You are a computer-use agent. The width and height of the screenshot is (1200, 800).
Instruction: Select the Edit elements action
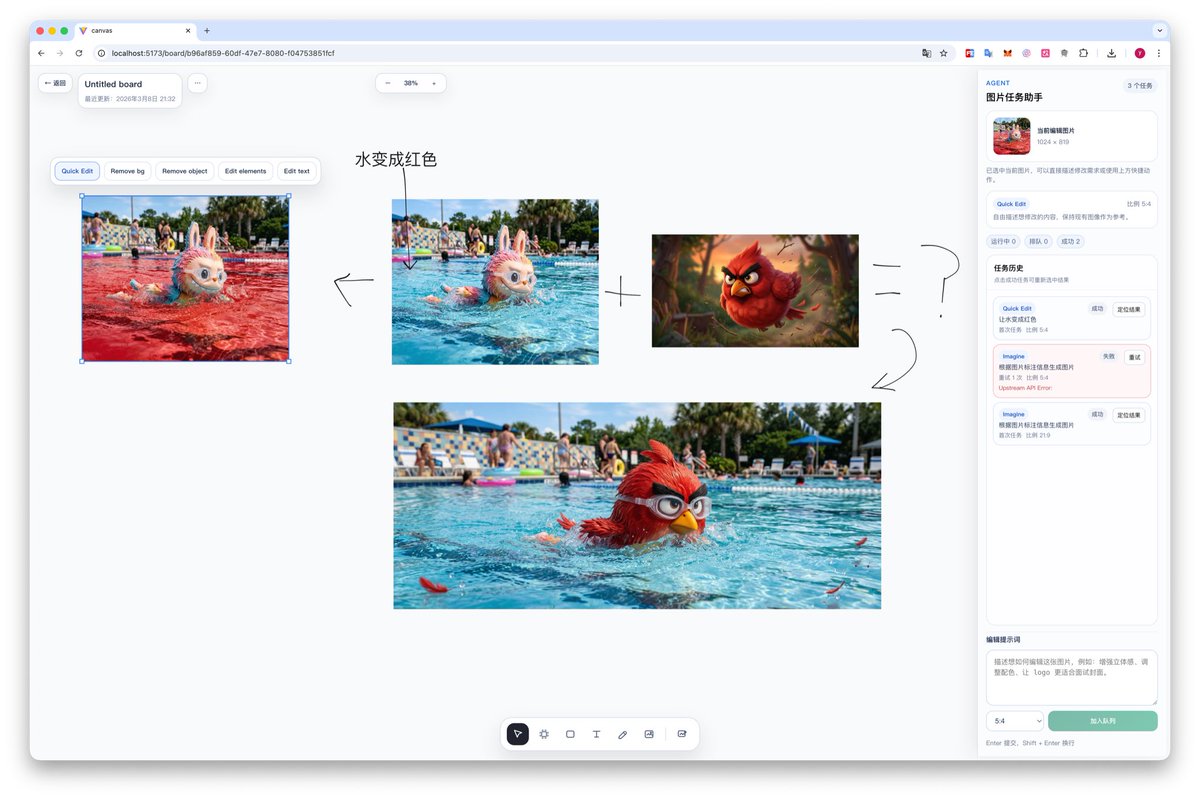(245, 171)
